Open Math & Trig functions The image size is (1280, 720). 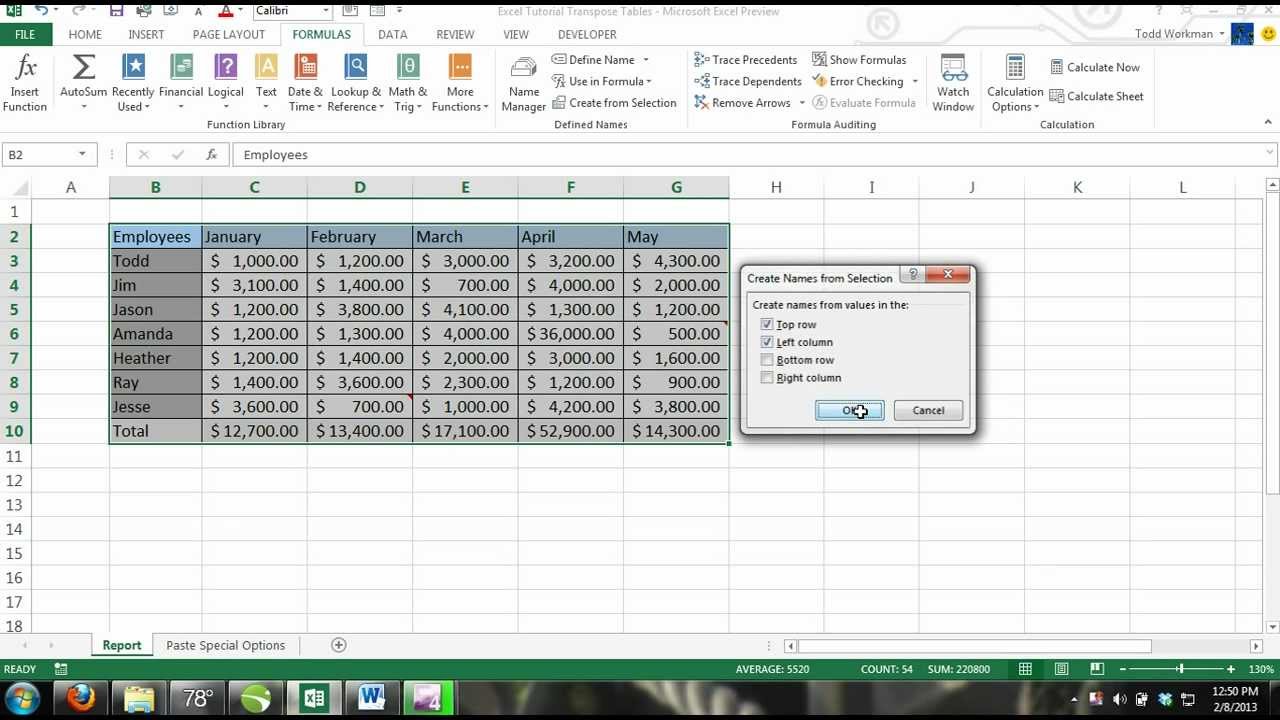click(x=408, y=83)
